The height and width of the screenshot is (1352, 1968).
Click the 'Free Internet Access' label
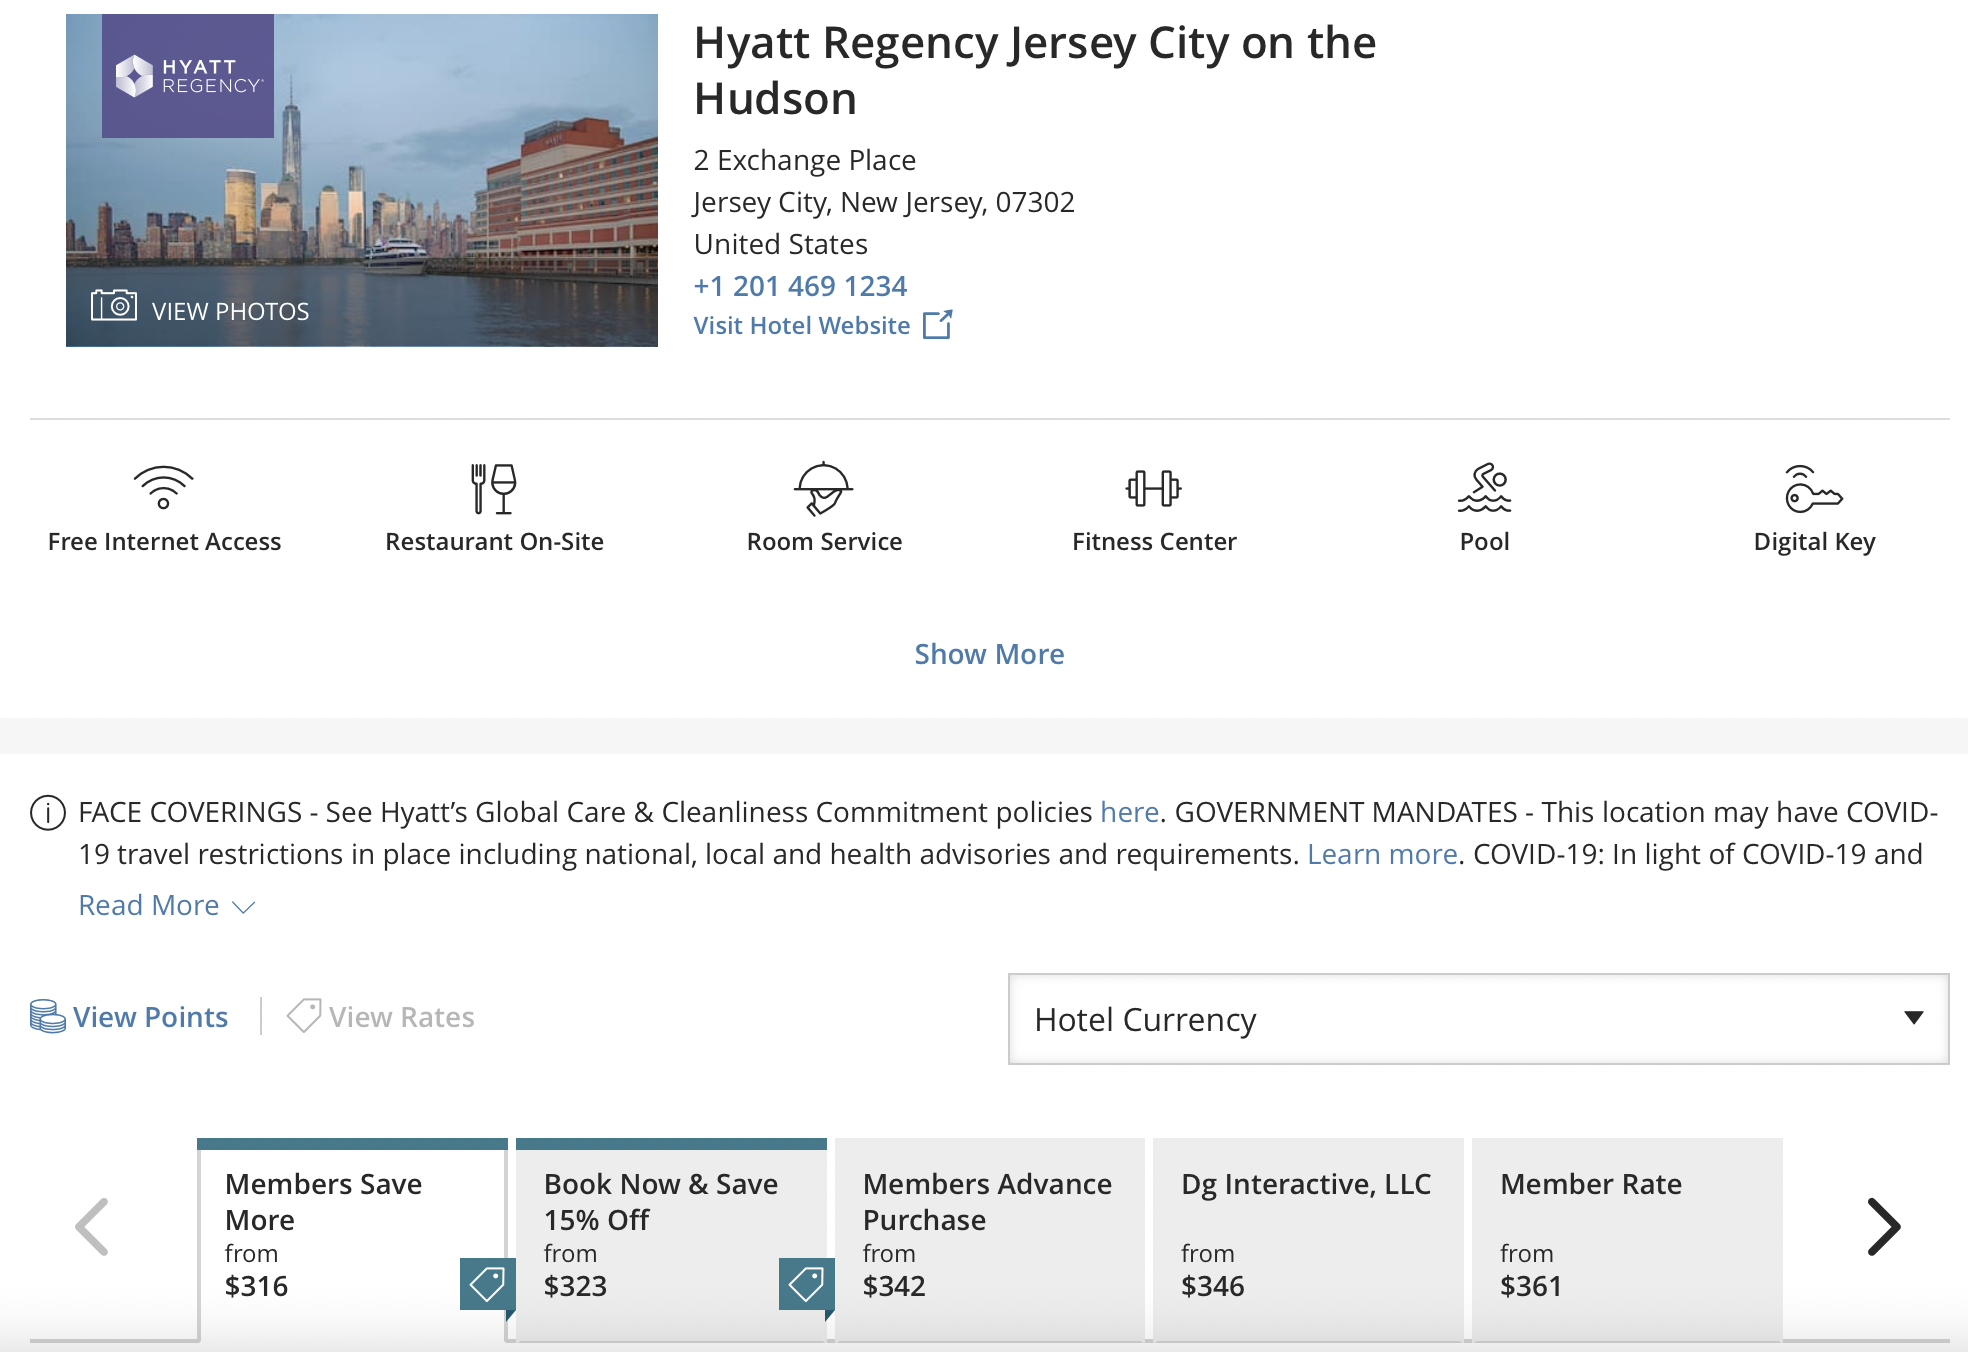tap(164, 541)
